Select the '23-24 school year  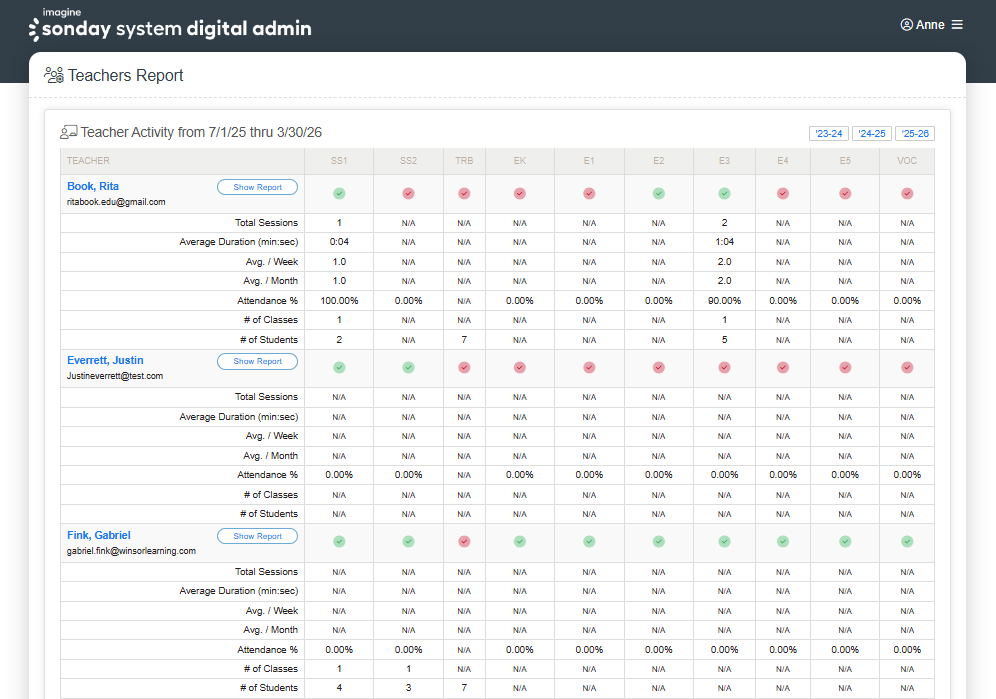click(830, 133)
